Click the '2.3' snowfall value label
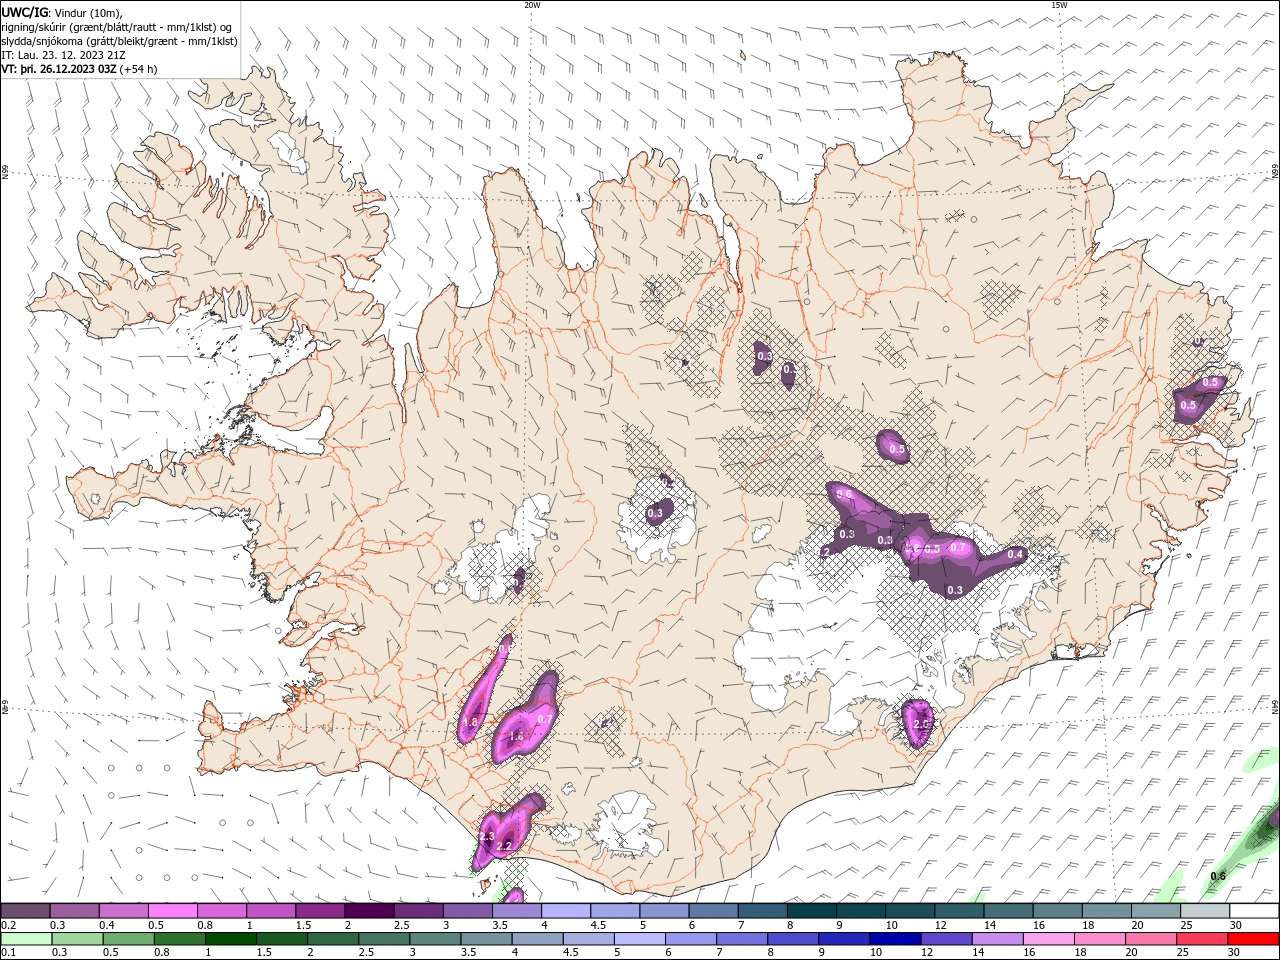This screenshot has width=1280, height=960. (487, 836)
